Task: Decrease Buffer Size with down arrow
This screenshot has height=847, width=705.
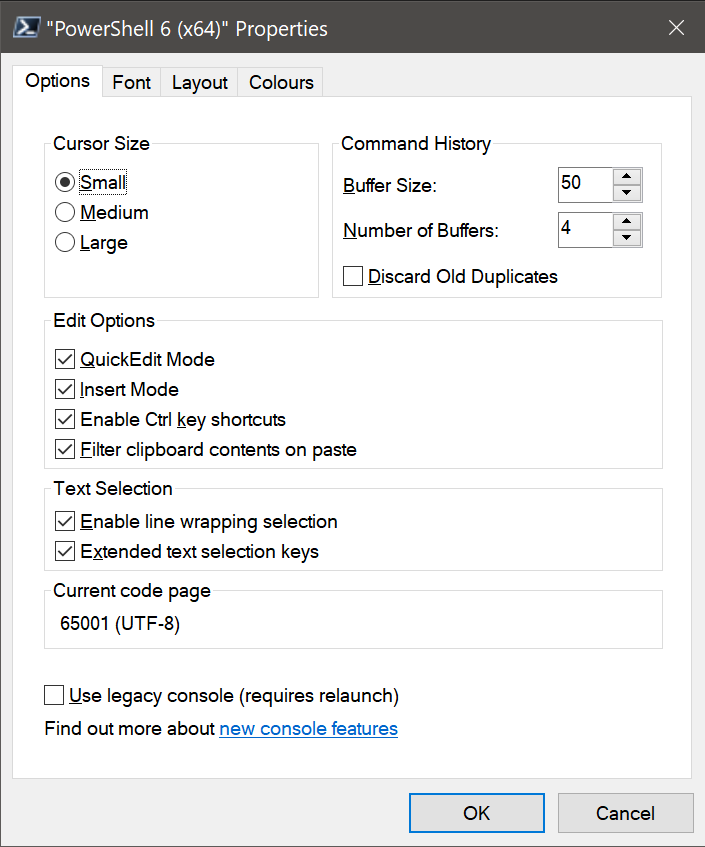Action: tap(627, 193)
